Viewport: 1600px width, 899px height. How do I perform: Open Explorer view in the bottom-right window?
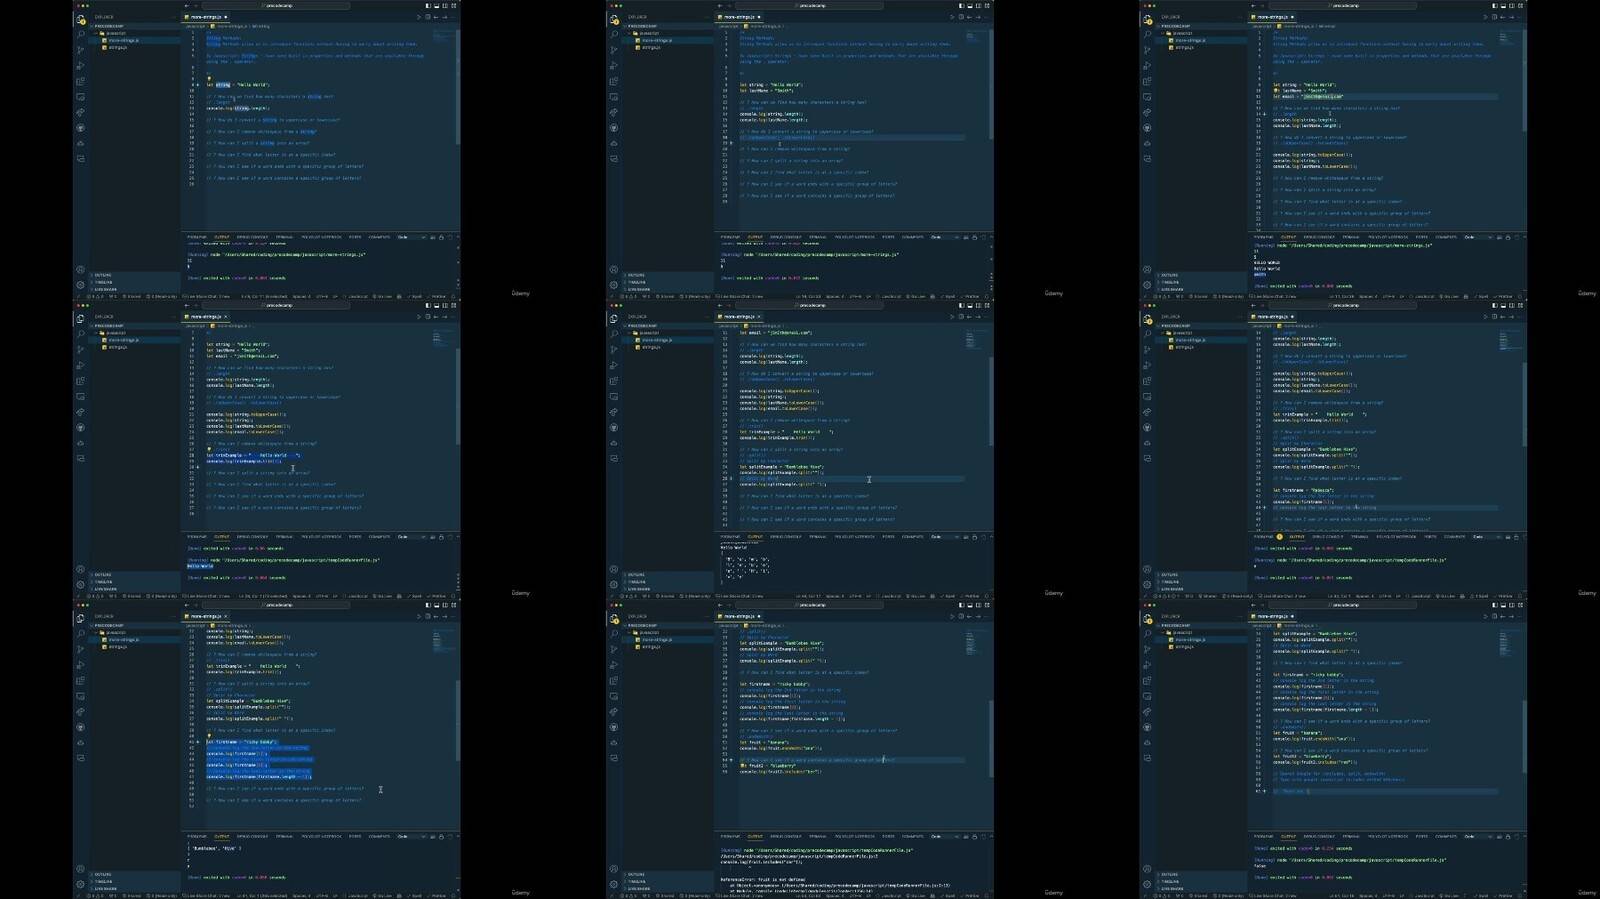click(x=1147, y=619)
